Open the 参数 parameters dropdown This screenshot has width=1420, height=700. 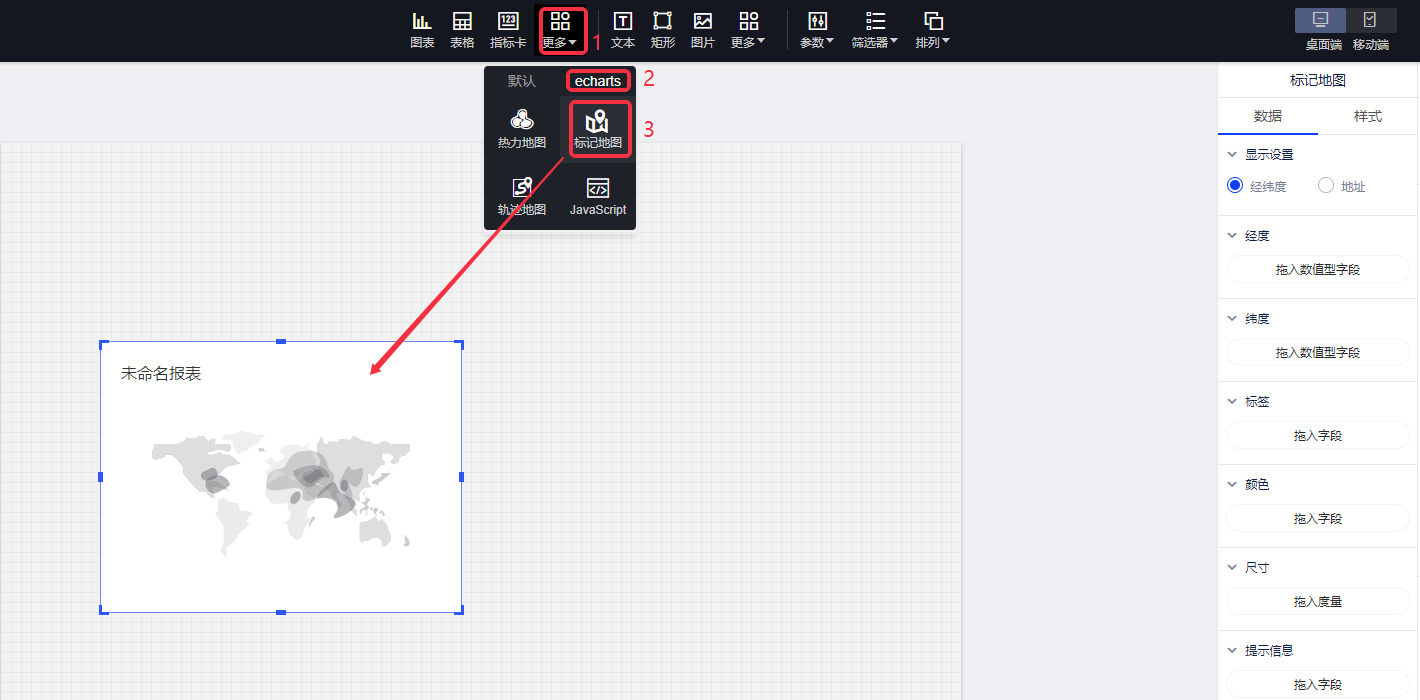click(x=817, y=29)
